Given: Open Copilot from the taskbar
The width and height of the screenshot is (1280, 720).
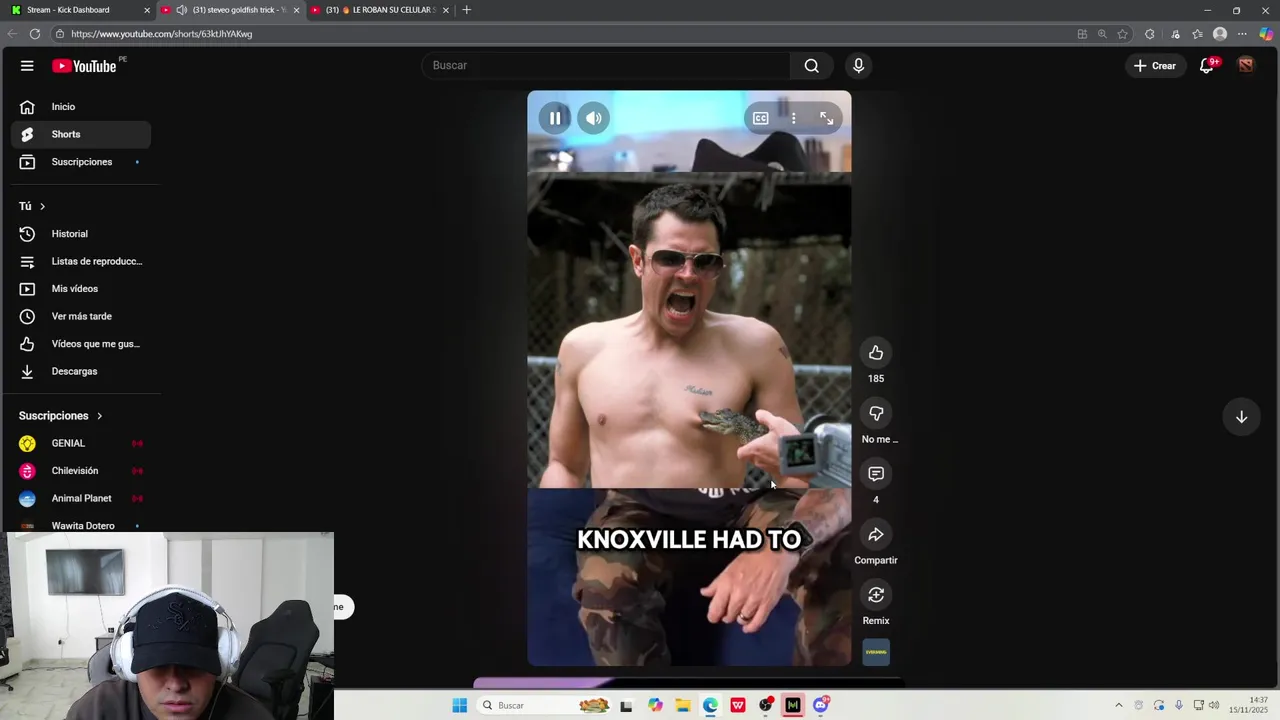Looking at the screenshot, I should 655,705.
